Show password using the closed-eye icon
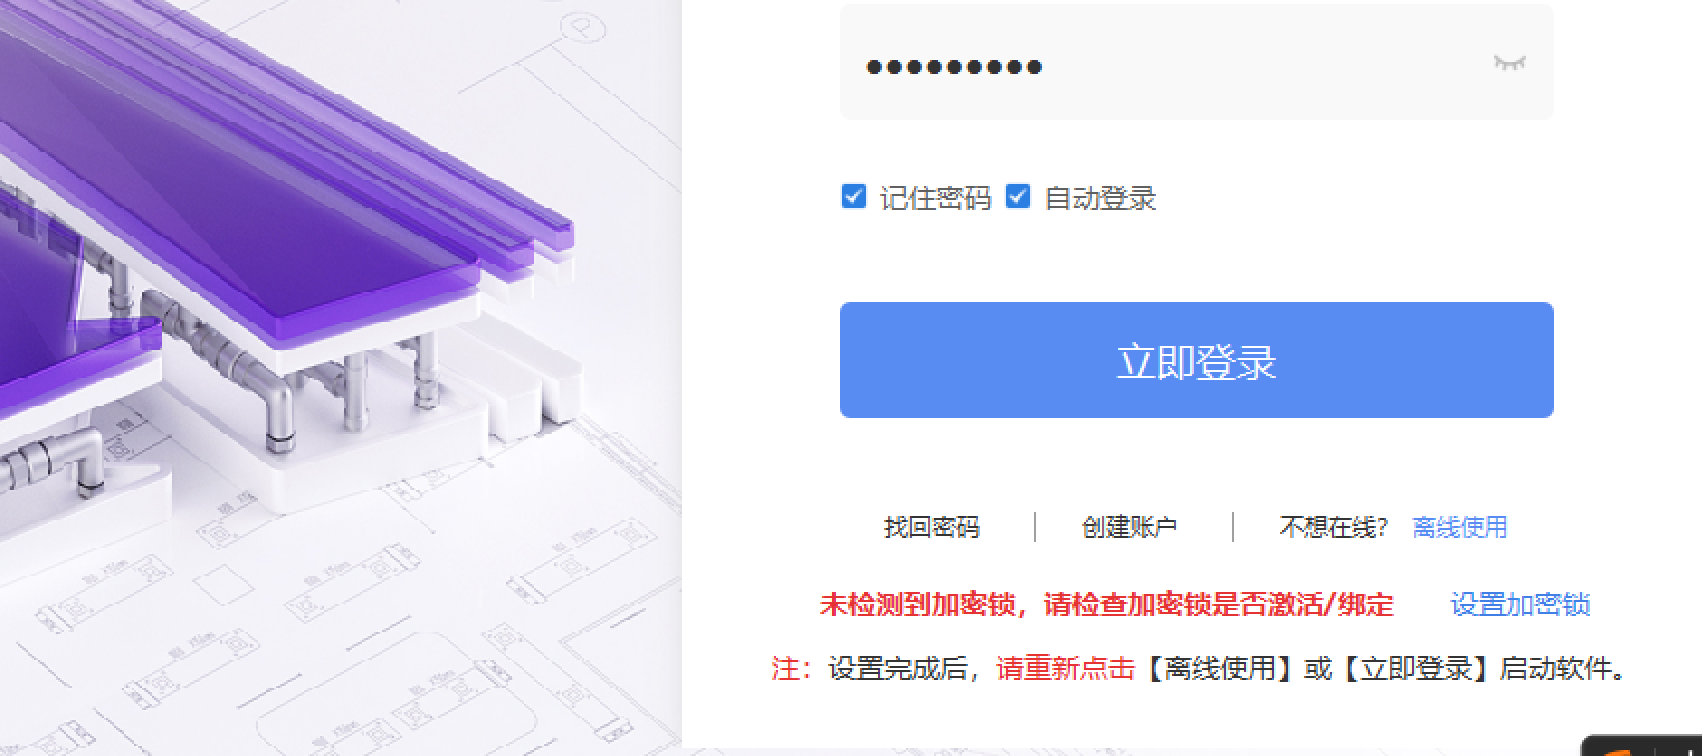 pos(1509,63)
